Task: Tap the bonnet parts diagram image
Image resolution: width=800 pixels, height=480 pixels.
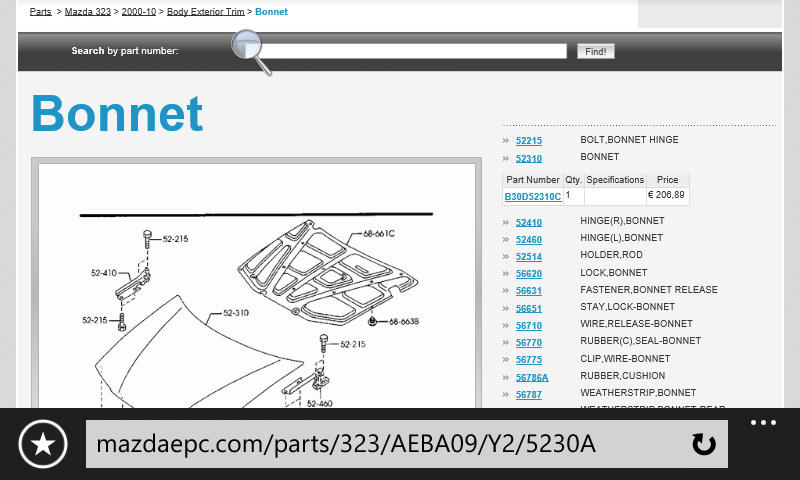Action: pyautogui.click(x=260, y=290)
